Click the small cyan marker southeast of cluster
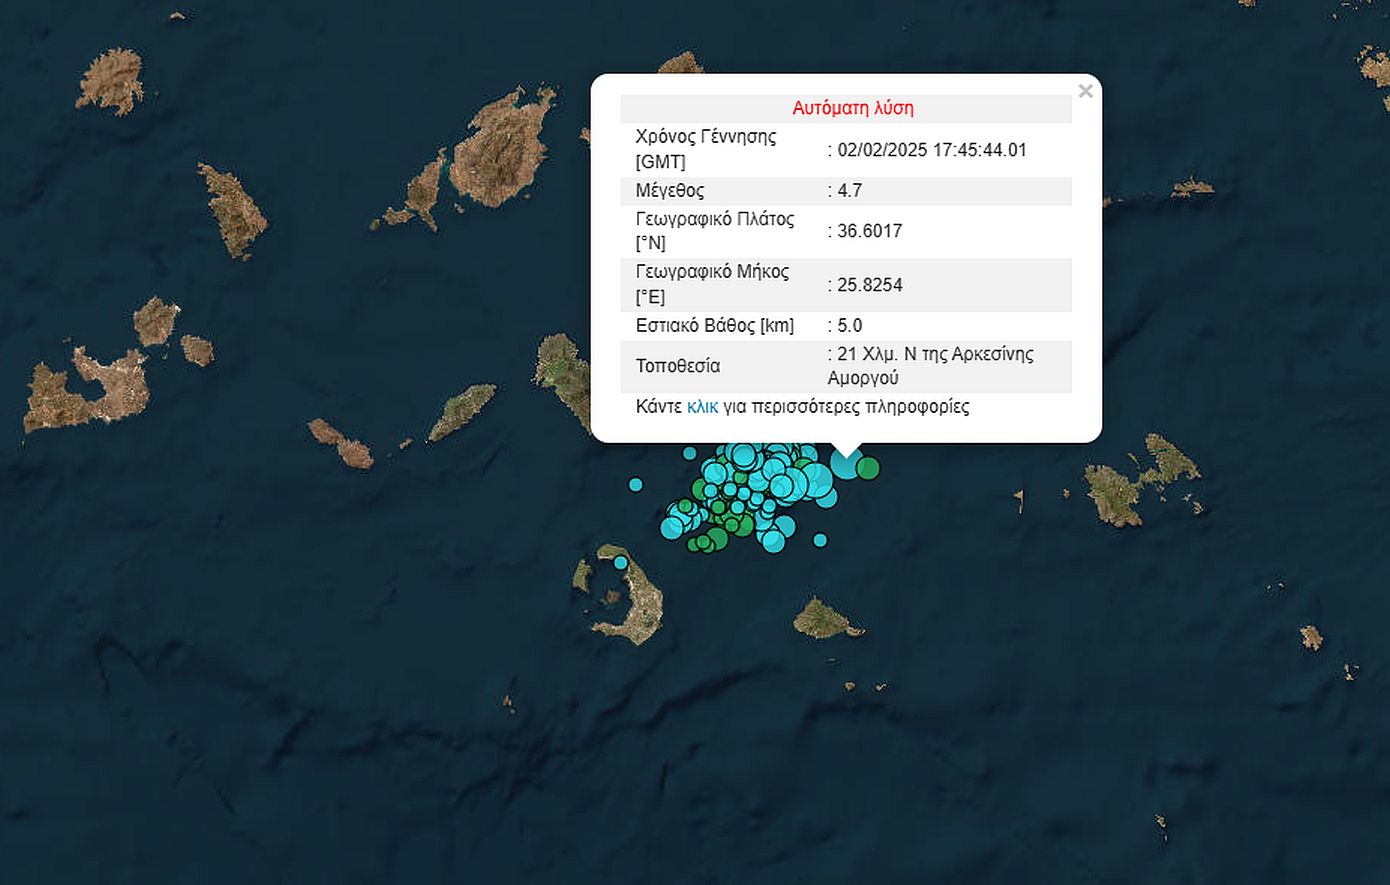Screen dimensions: 1390x885 point(820,540)
